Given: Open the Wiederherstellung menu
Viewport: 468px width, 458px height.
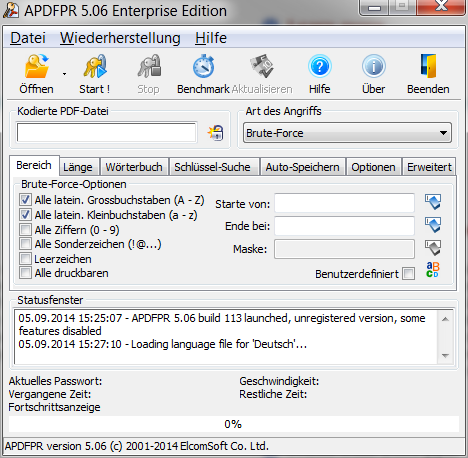Looking at the screenshot, I should click(x=120, y=38).
